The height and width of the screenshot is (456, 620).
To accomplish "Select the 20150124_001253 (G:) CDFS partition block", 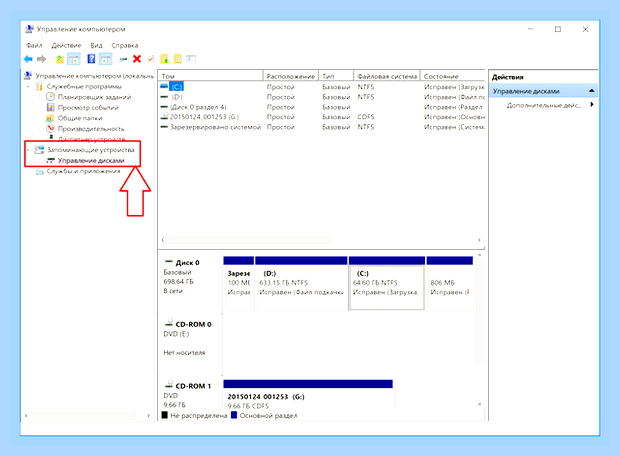I will (308, 394).
